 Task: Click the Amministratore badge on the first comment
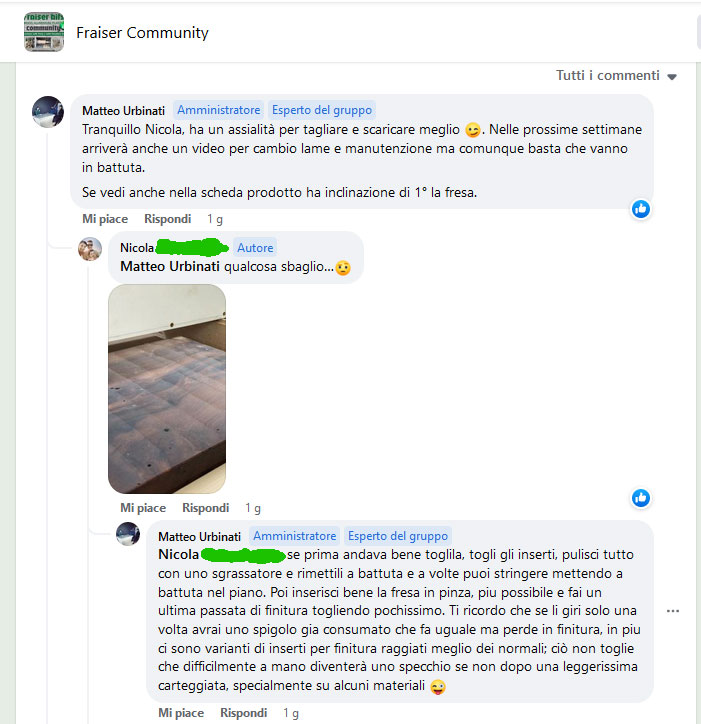click(218, 110)
